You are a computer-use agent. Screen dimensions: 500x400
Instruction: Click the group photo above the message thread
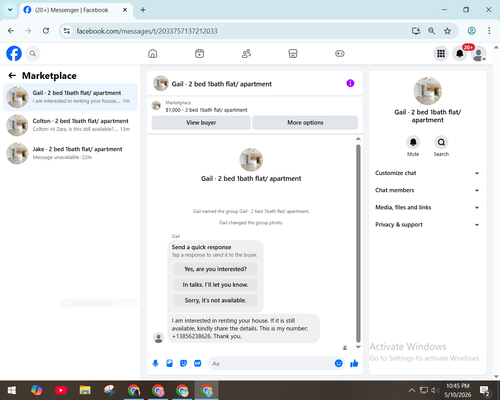point(251,160)
